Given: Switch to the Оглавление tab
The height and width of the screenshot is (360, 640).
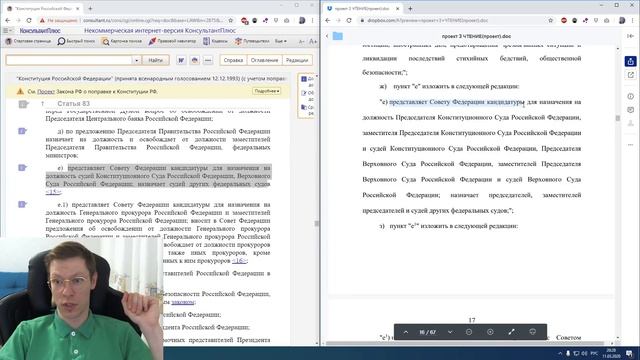Looking at the screenshot, I should pos(264,60).
